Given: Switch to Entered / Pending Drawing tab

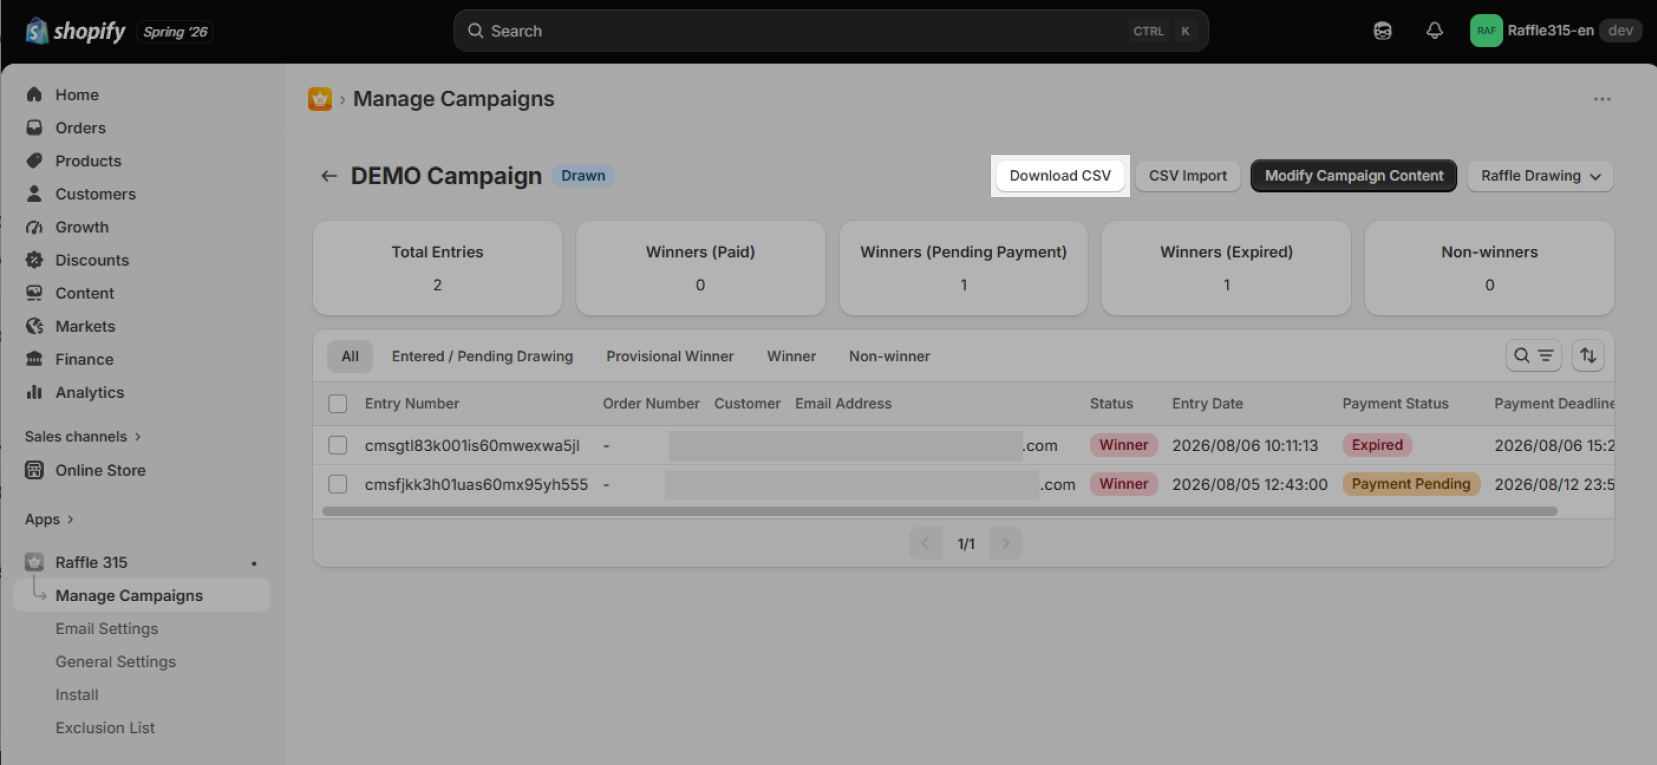Looking at the screenshot, I should point(482,356).
